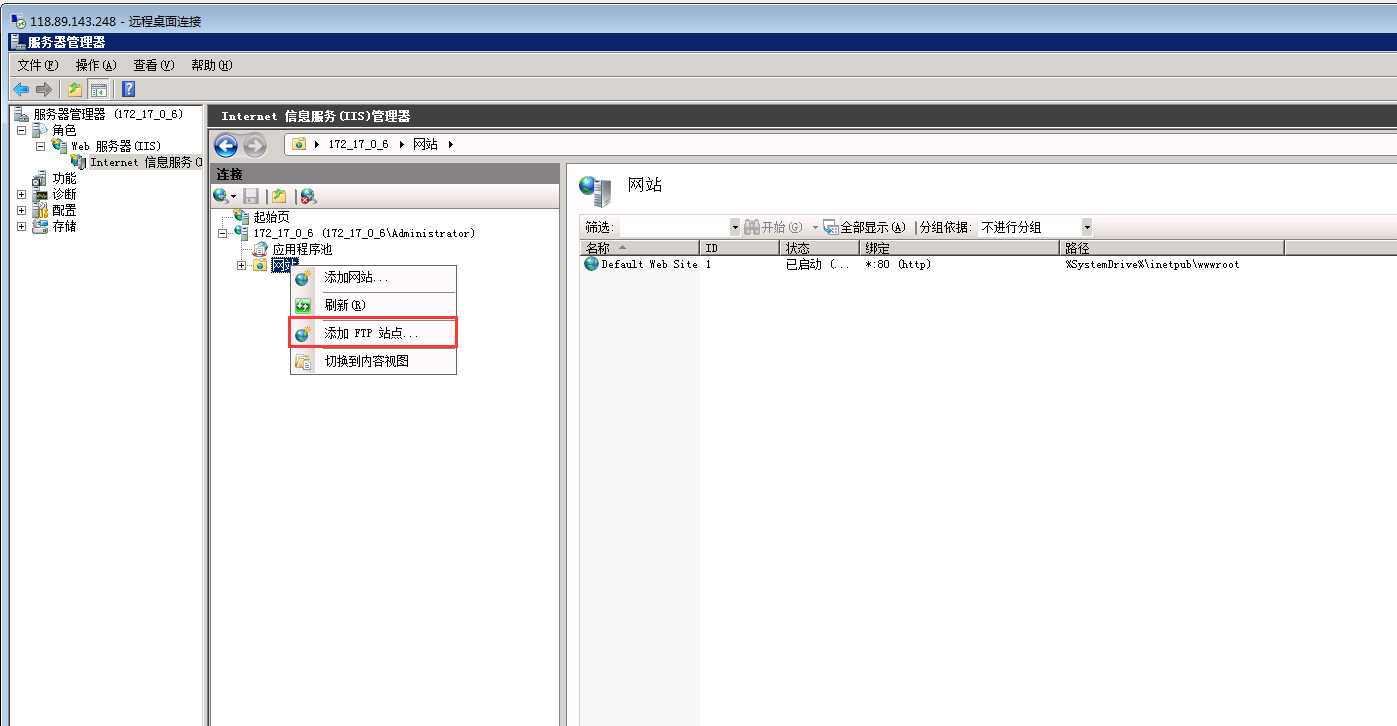This screenshot has width=1397, height=726.
Task: Choose 添加网站... from context menu
Action: [x=373, y=278]
